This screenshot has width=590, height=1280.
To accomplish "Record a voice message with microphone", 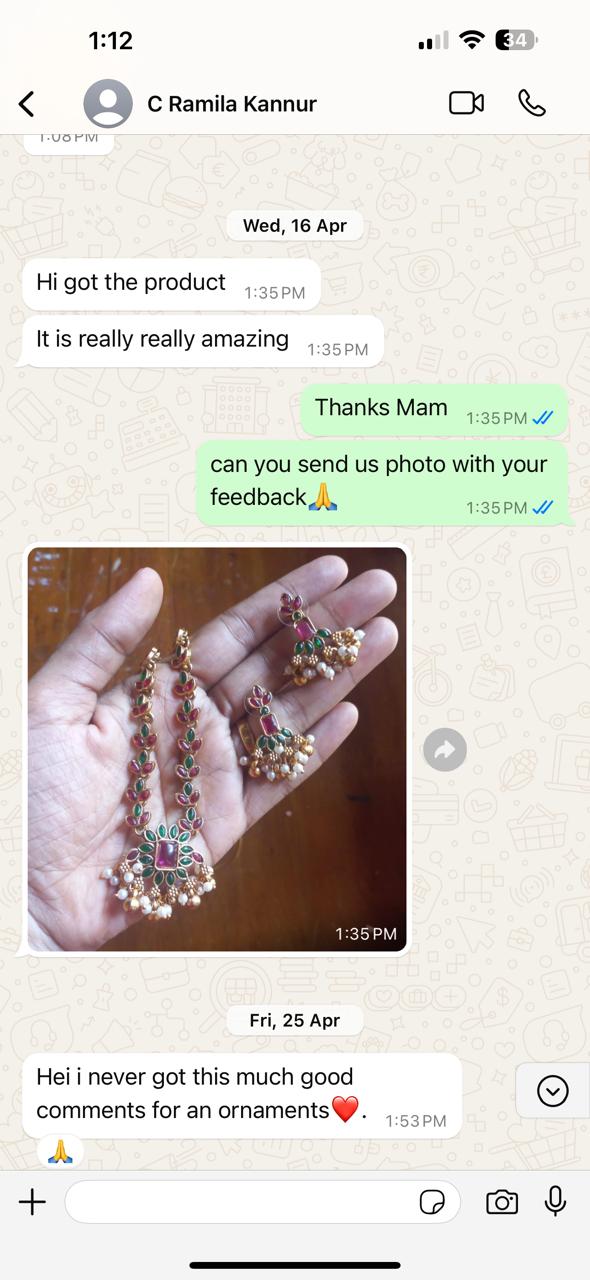I will pos(555,1201).
